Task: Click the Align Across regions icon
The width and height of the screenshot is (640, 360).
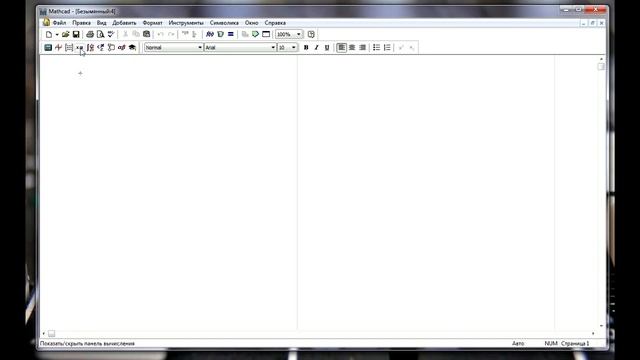Action: (x=185, y=34)
